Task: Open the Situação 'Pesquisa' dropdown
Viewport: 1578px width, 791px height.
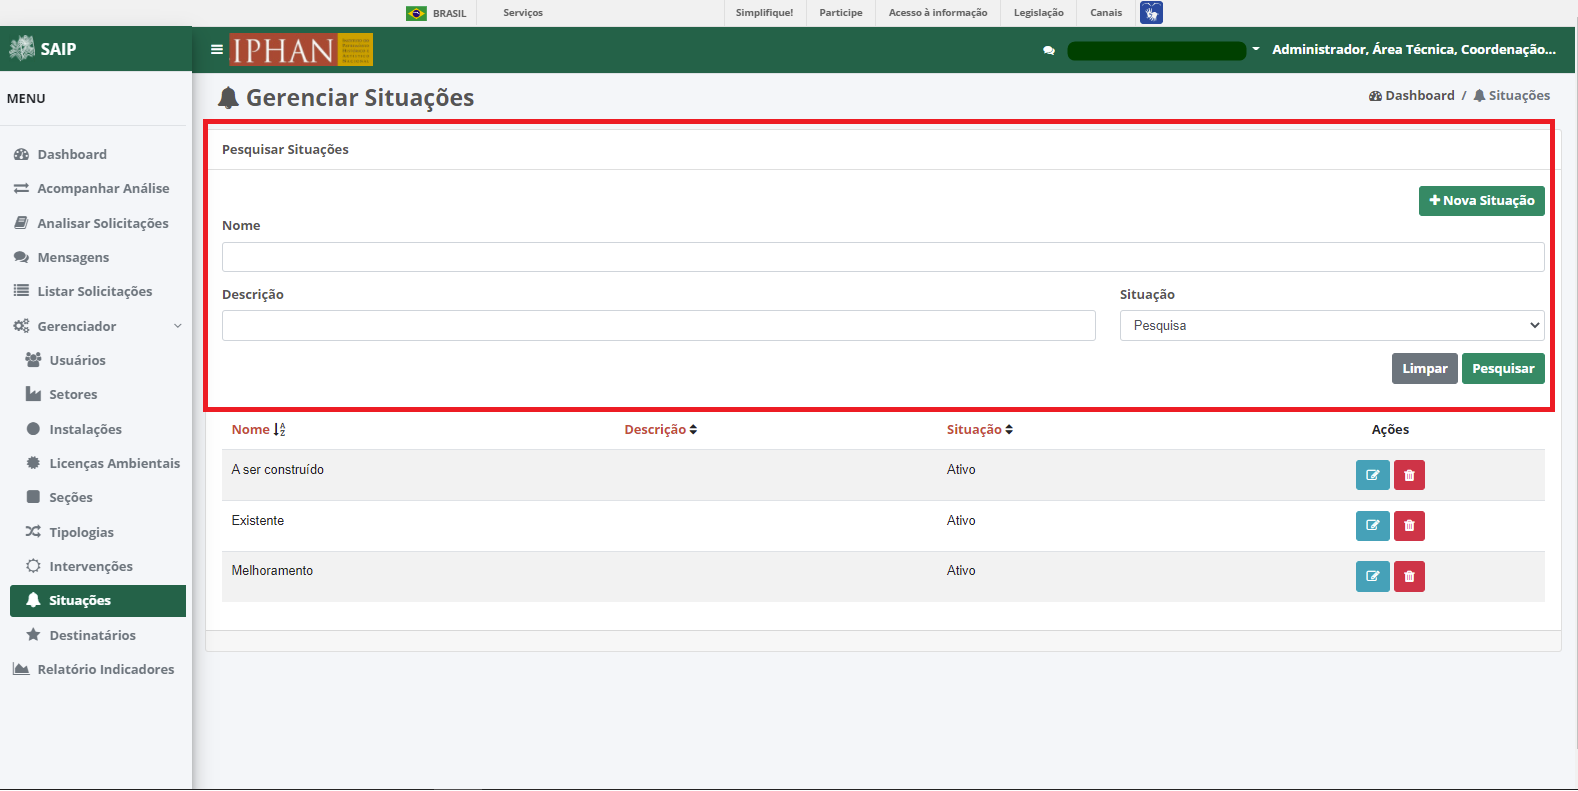Action: click(1332, 326)
